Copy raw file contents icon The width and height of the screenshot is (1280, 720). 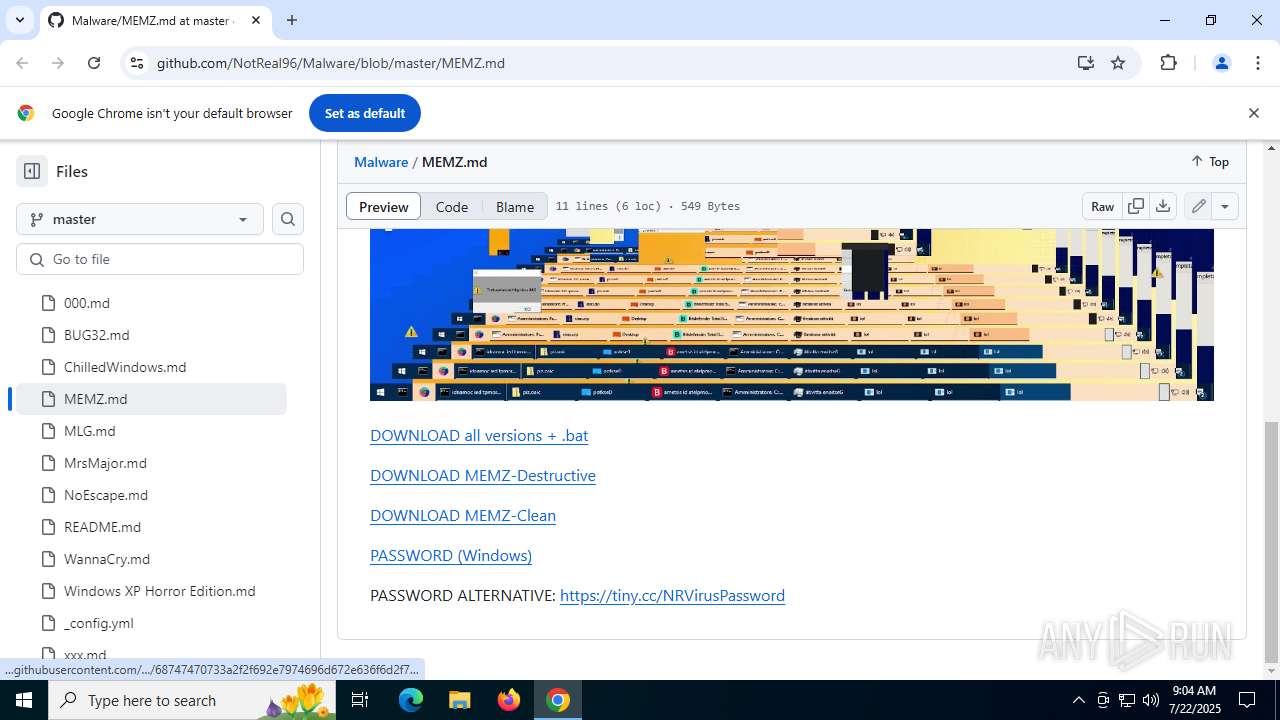point(1136,206)
